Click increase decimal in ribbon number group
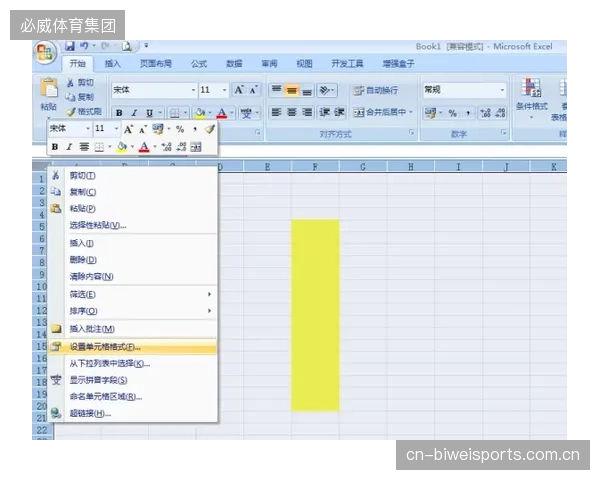The height and width of the screenshot is (480, 600). (x=485, y=113)
